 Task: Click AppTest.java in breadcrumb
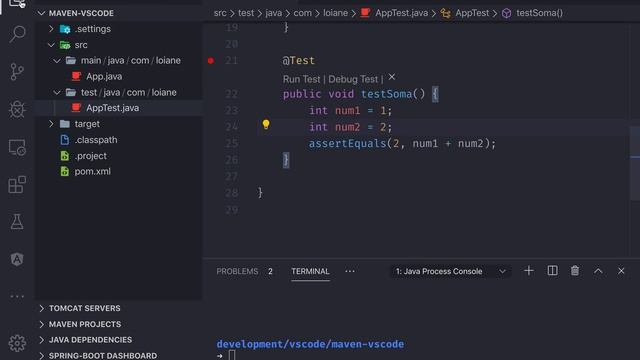click(401, 13)
